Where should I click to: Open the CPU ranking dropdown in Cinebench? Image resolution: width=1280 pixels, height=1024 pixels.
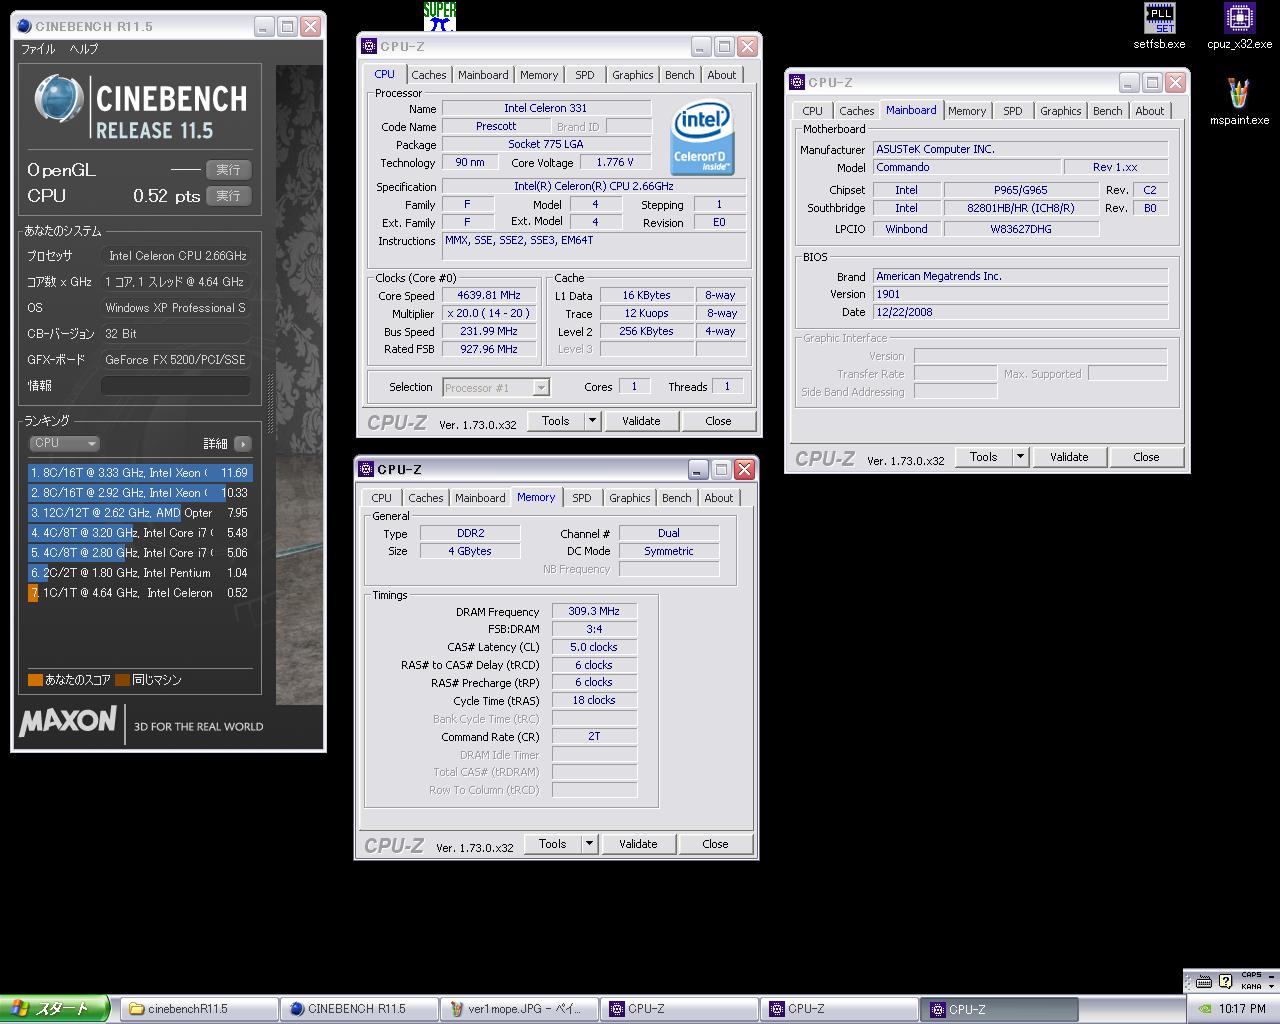click(x=64, y=443)
